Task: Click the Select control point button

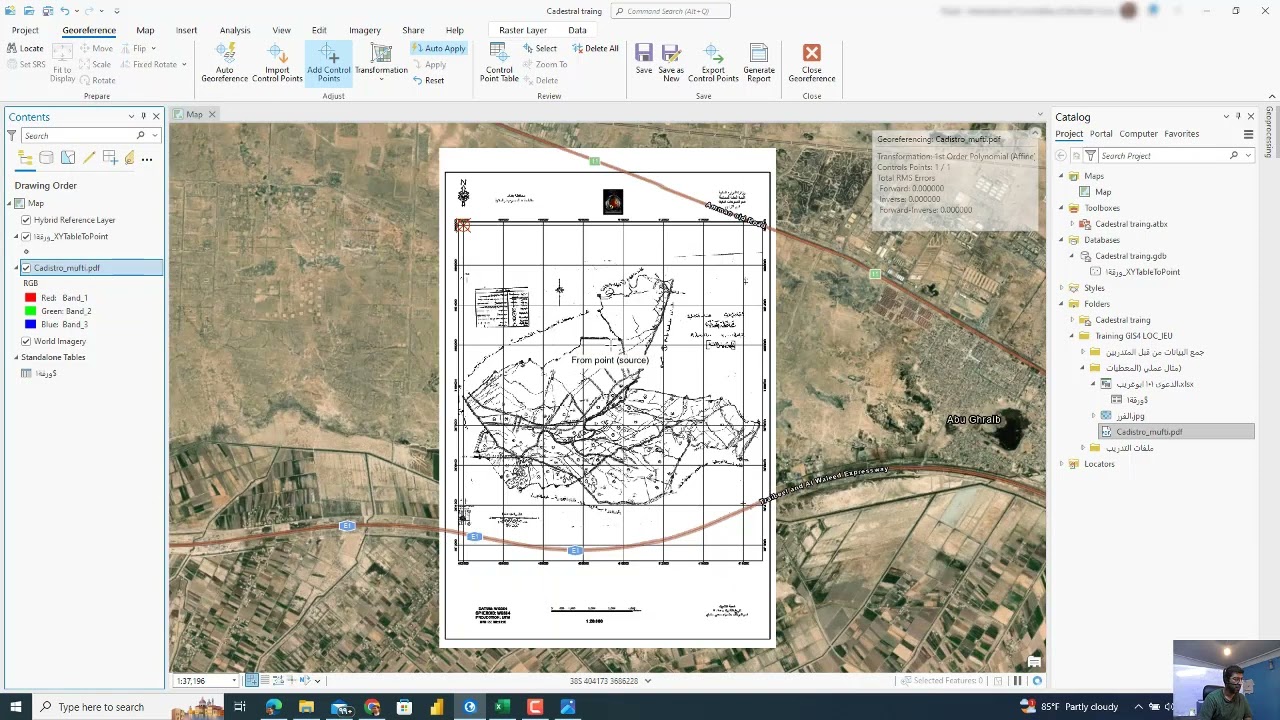Action: click(539, 48)
